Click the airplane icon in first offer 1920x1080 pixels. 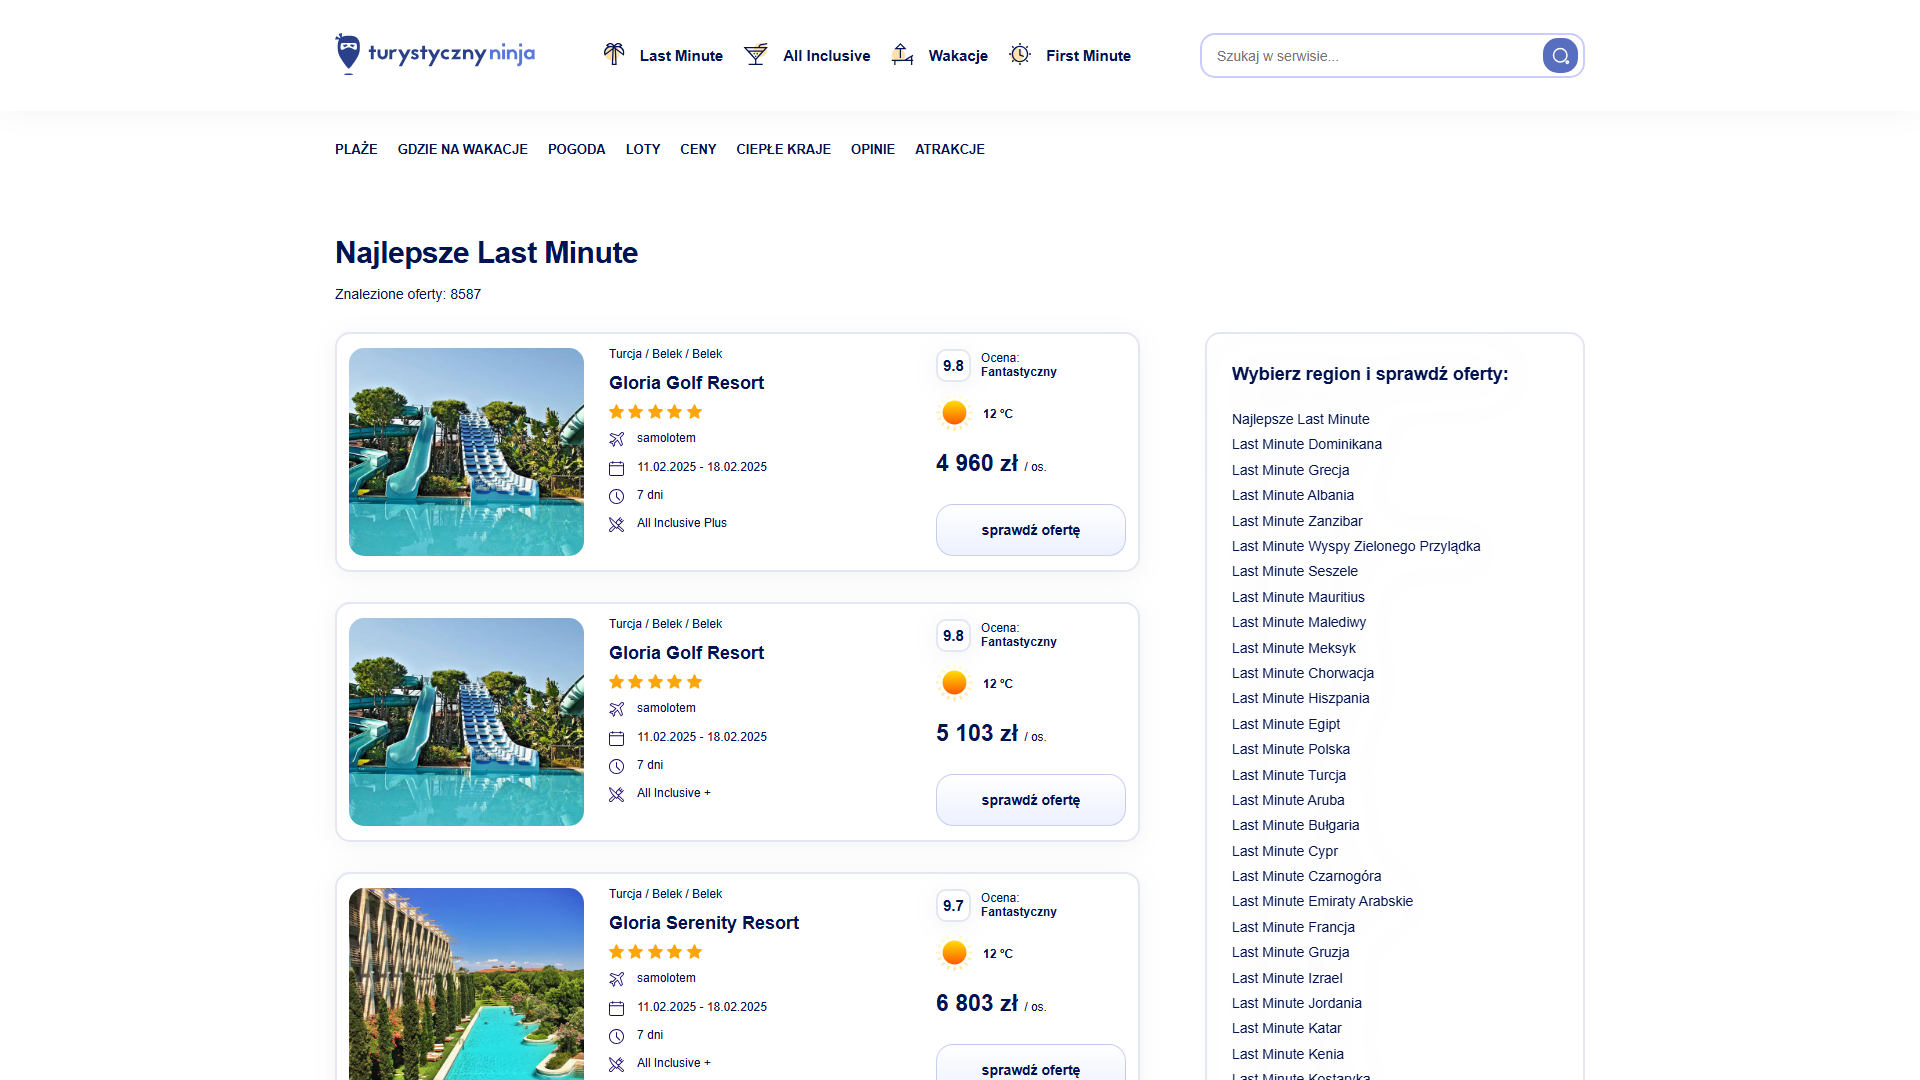(x=617, y=439)
